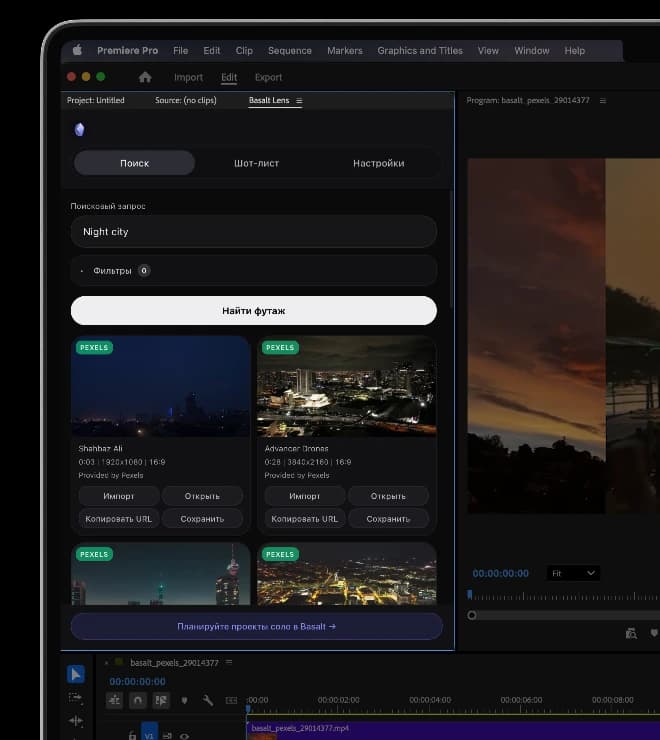
Task: Open the bottom-right aerial city lights thumbnail
Action: tap(347, 574)
